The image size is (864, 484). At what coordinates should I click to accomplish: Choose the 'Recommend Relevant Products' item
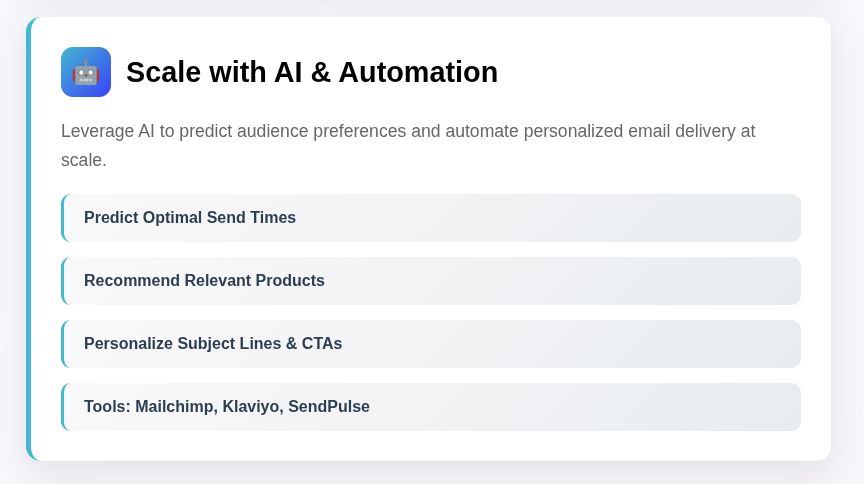pos(431,281)
